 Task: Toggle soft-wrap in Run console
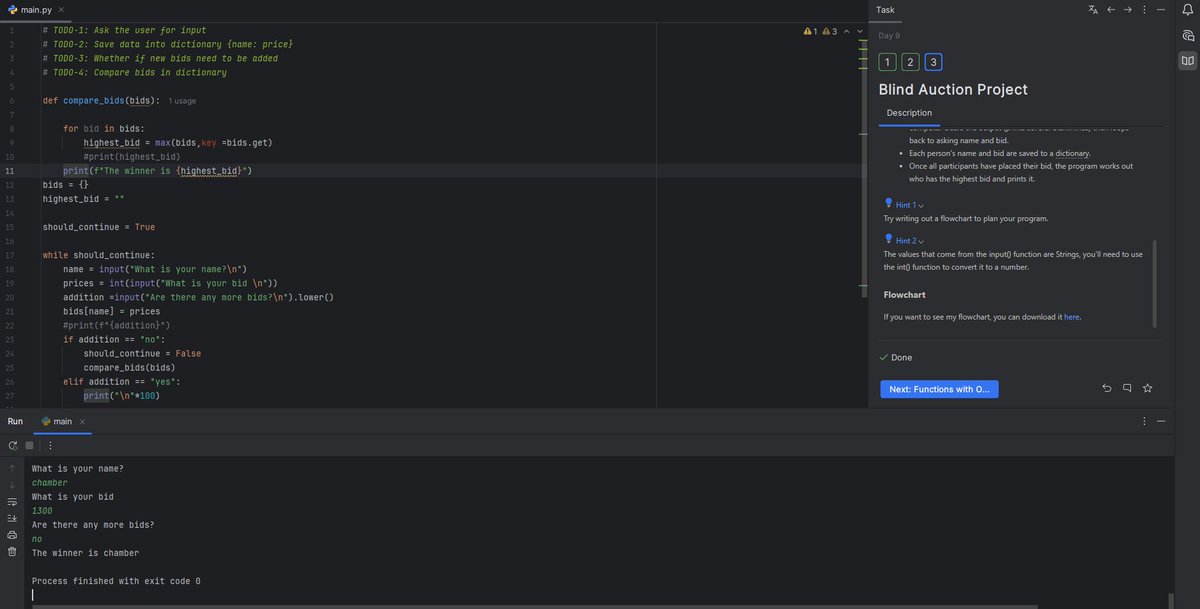click(x=12, y=502)
